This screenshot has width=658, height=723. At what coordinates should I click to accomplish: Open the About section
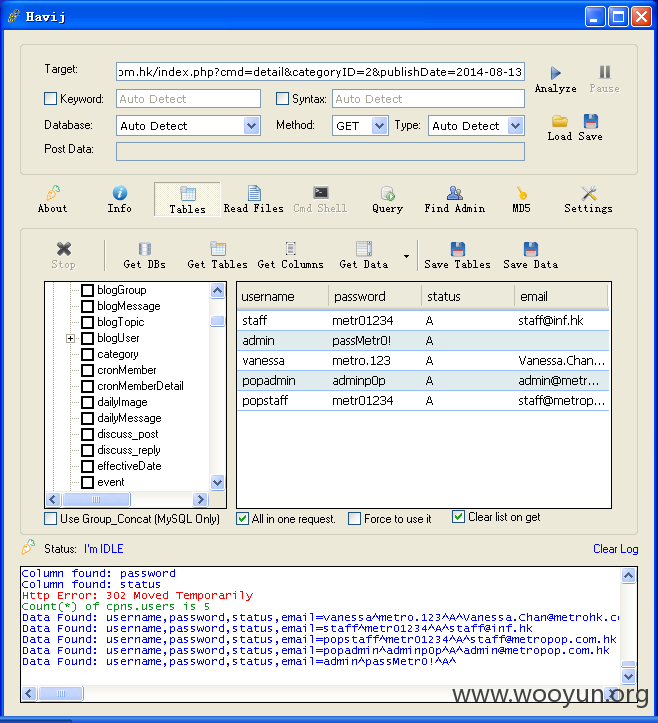coord(53,199)
